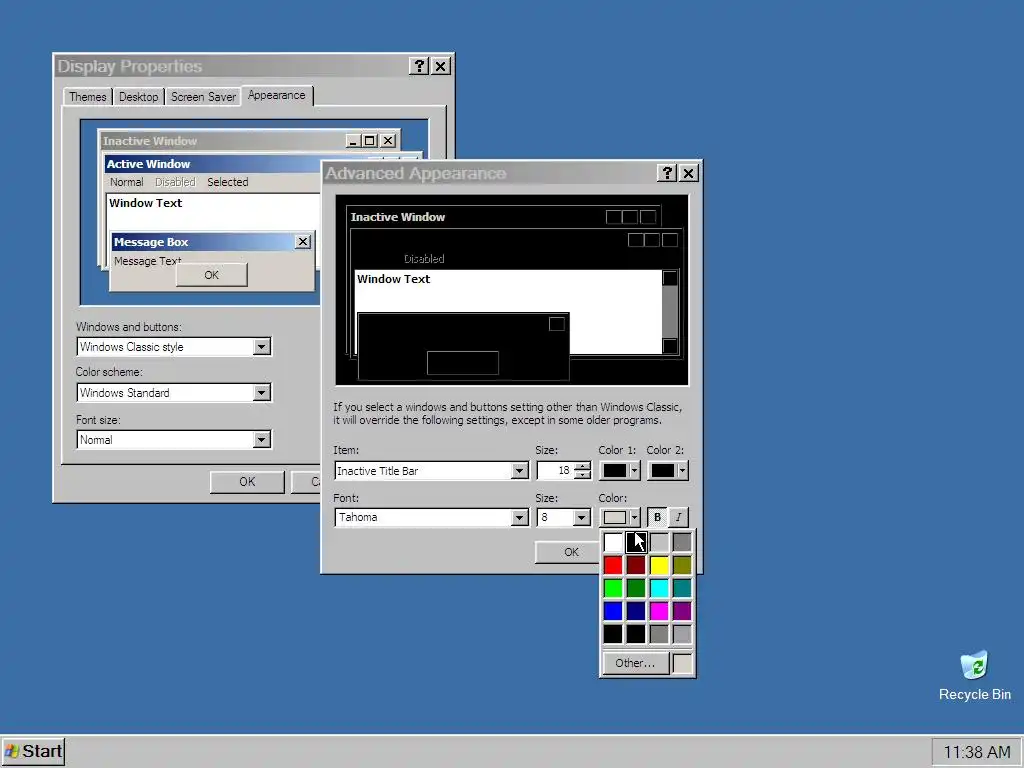Click Selected menu item in Display Properties preview
The width and height of the screenshot is (1024, 768).
click(228, 182)
